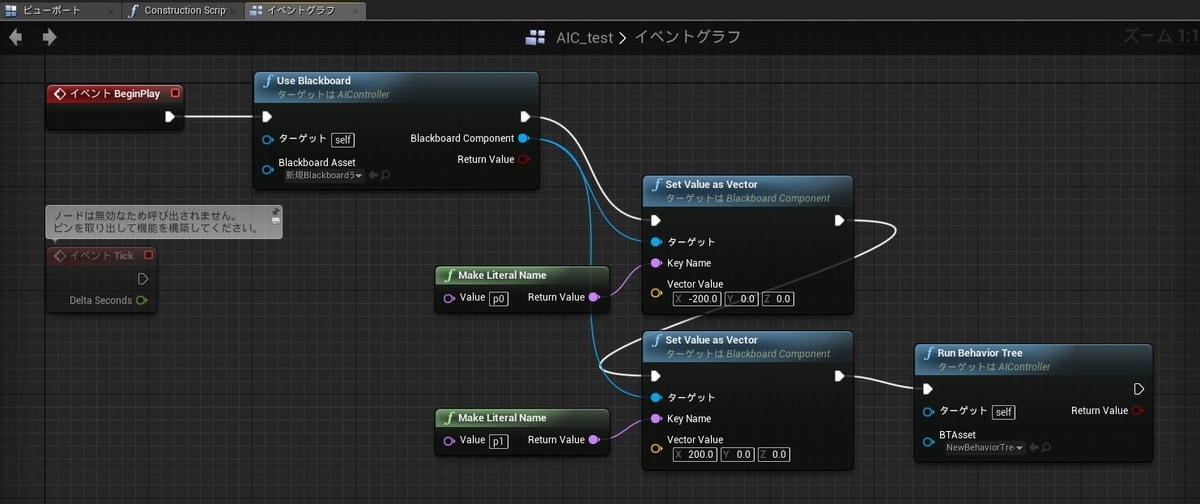
Task: Click exec output of upper Set Value as Vector
Action: (840, 221)
